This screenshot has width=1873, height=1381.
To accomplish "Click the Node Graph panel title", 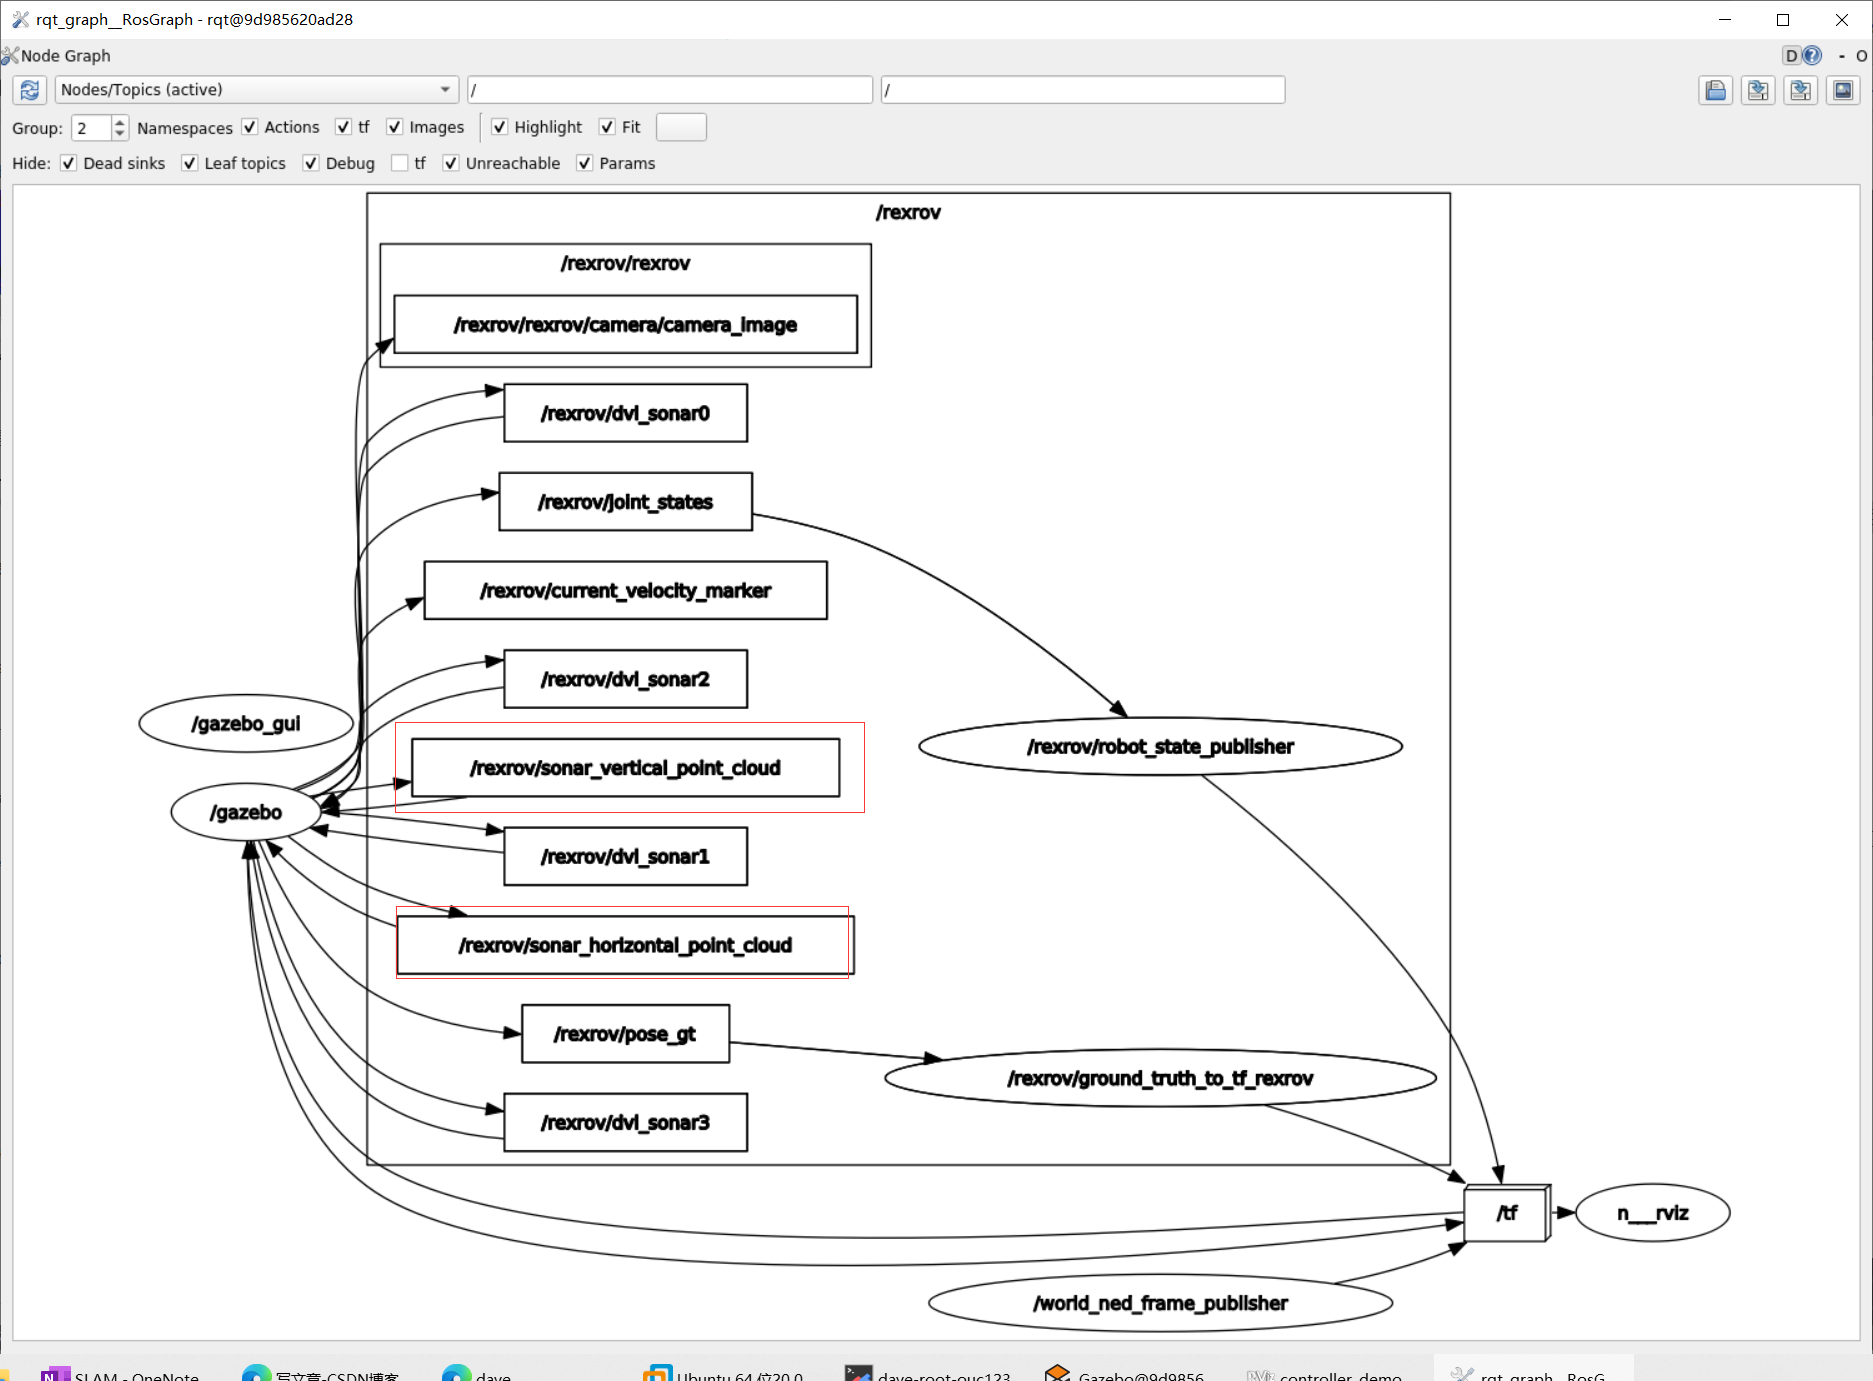I will (x=66, y=56).
